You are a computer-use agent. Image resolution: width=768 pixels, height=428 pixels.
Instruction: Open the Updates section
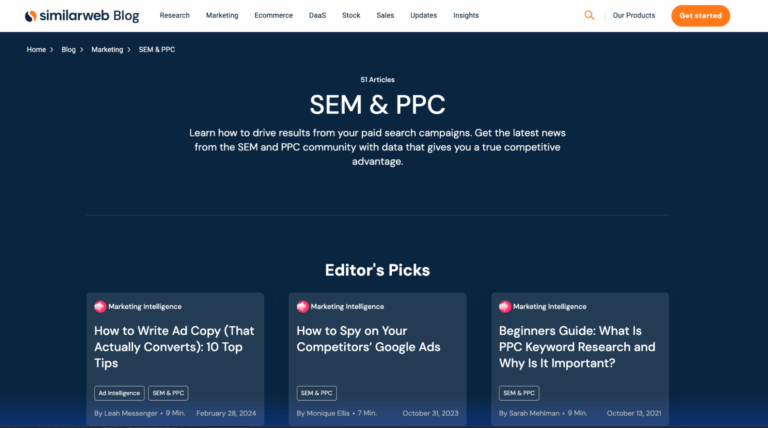pyautogui.click(x=423, y=16)
